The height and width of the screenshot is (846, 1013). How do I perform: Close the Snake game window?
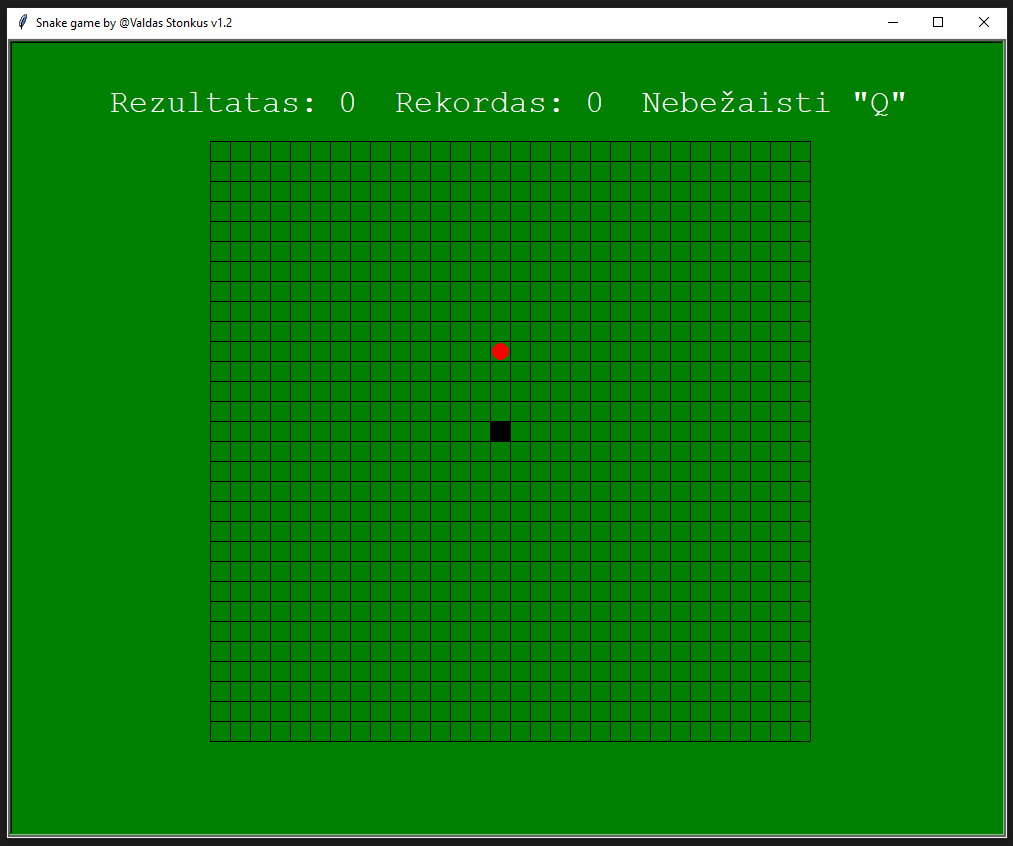tap(984, 22)
